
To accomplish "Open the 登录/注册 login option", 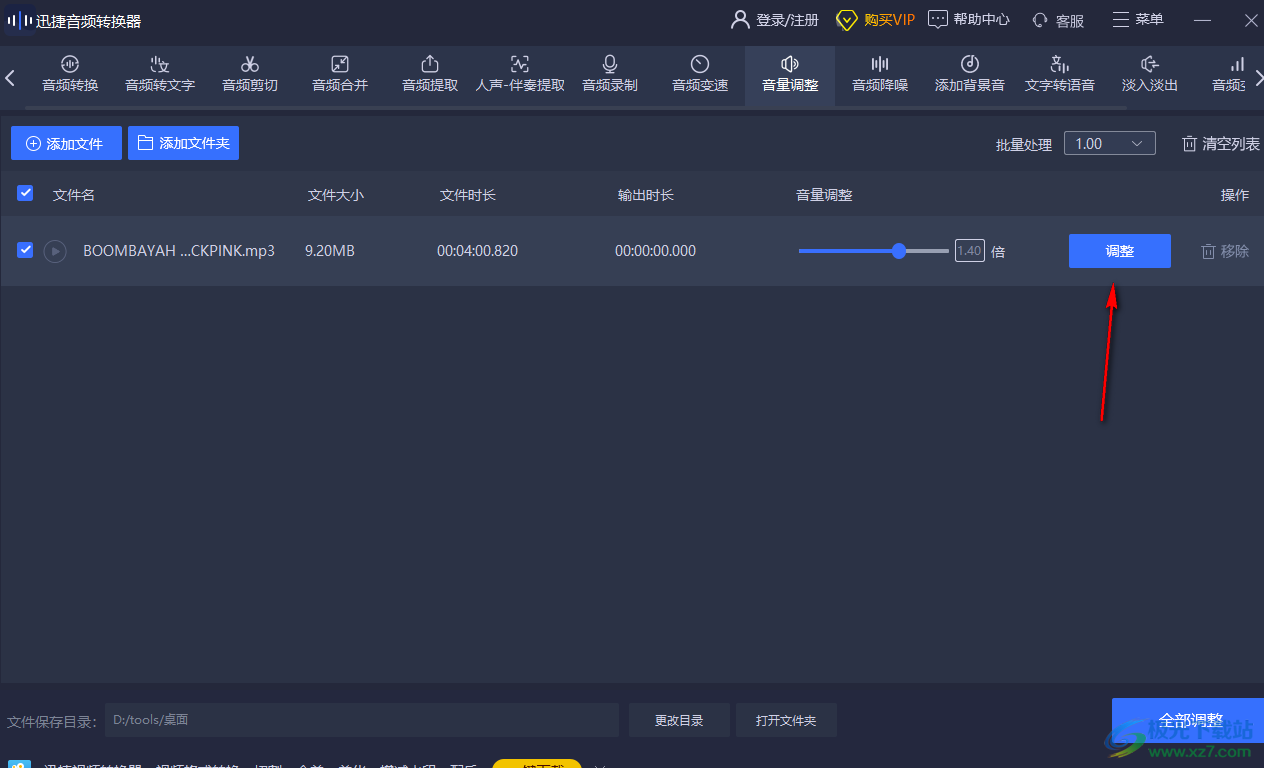I will (x=775, y=20).
